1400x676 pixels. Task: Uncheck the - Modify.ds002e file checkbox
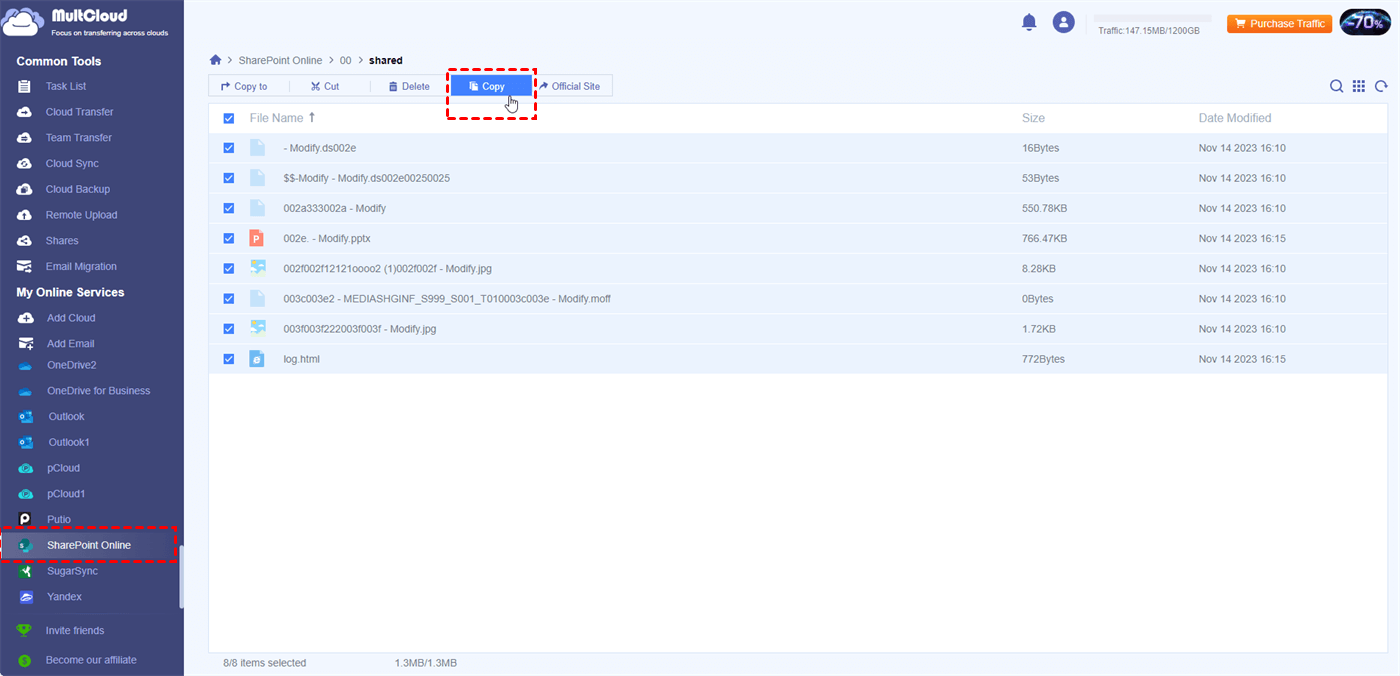(x=229, y=148)
